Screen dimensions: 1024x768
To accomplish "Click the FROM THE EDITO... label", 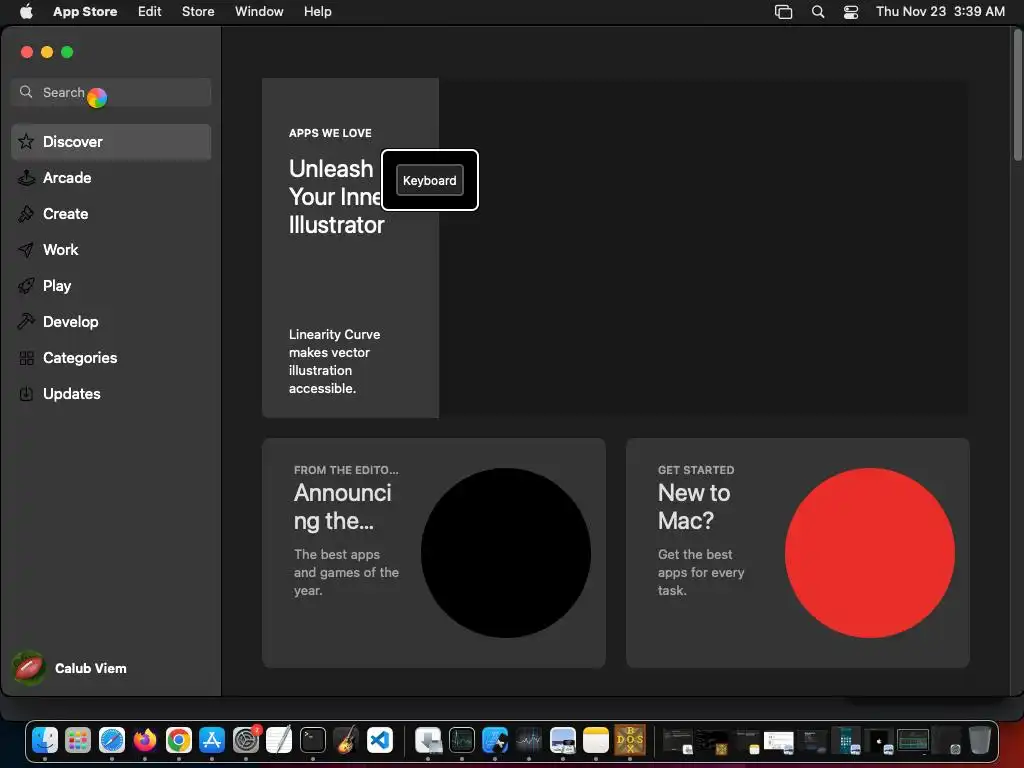I will [345, 470].
